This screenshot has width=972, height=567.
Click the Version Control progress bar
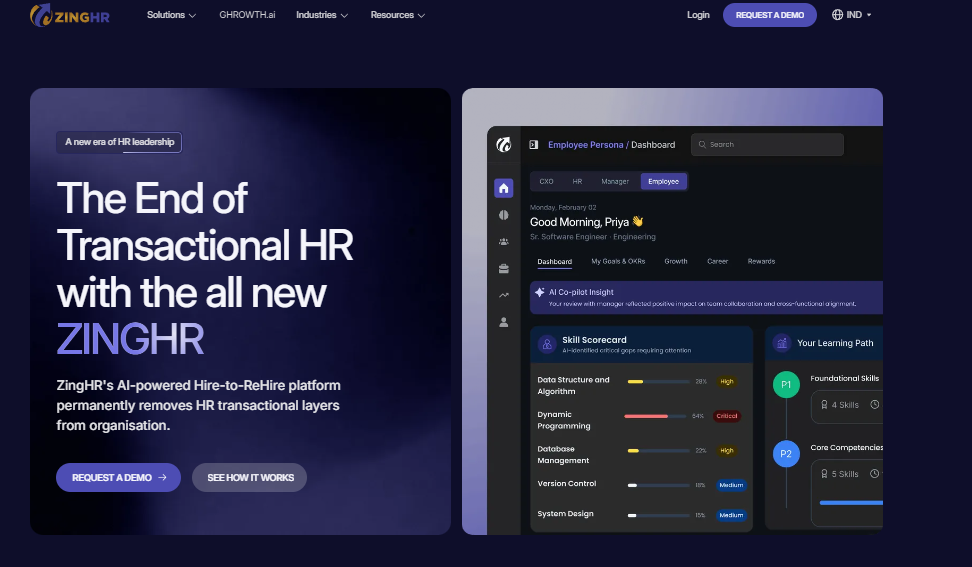click(x=658, y=485)
